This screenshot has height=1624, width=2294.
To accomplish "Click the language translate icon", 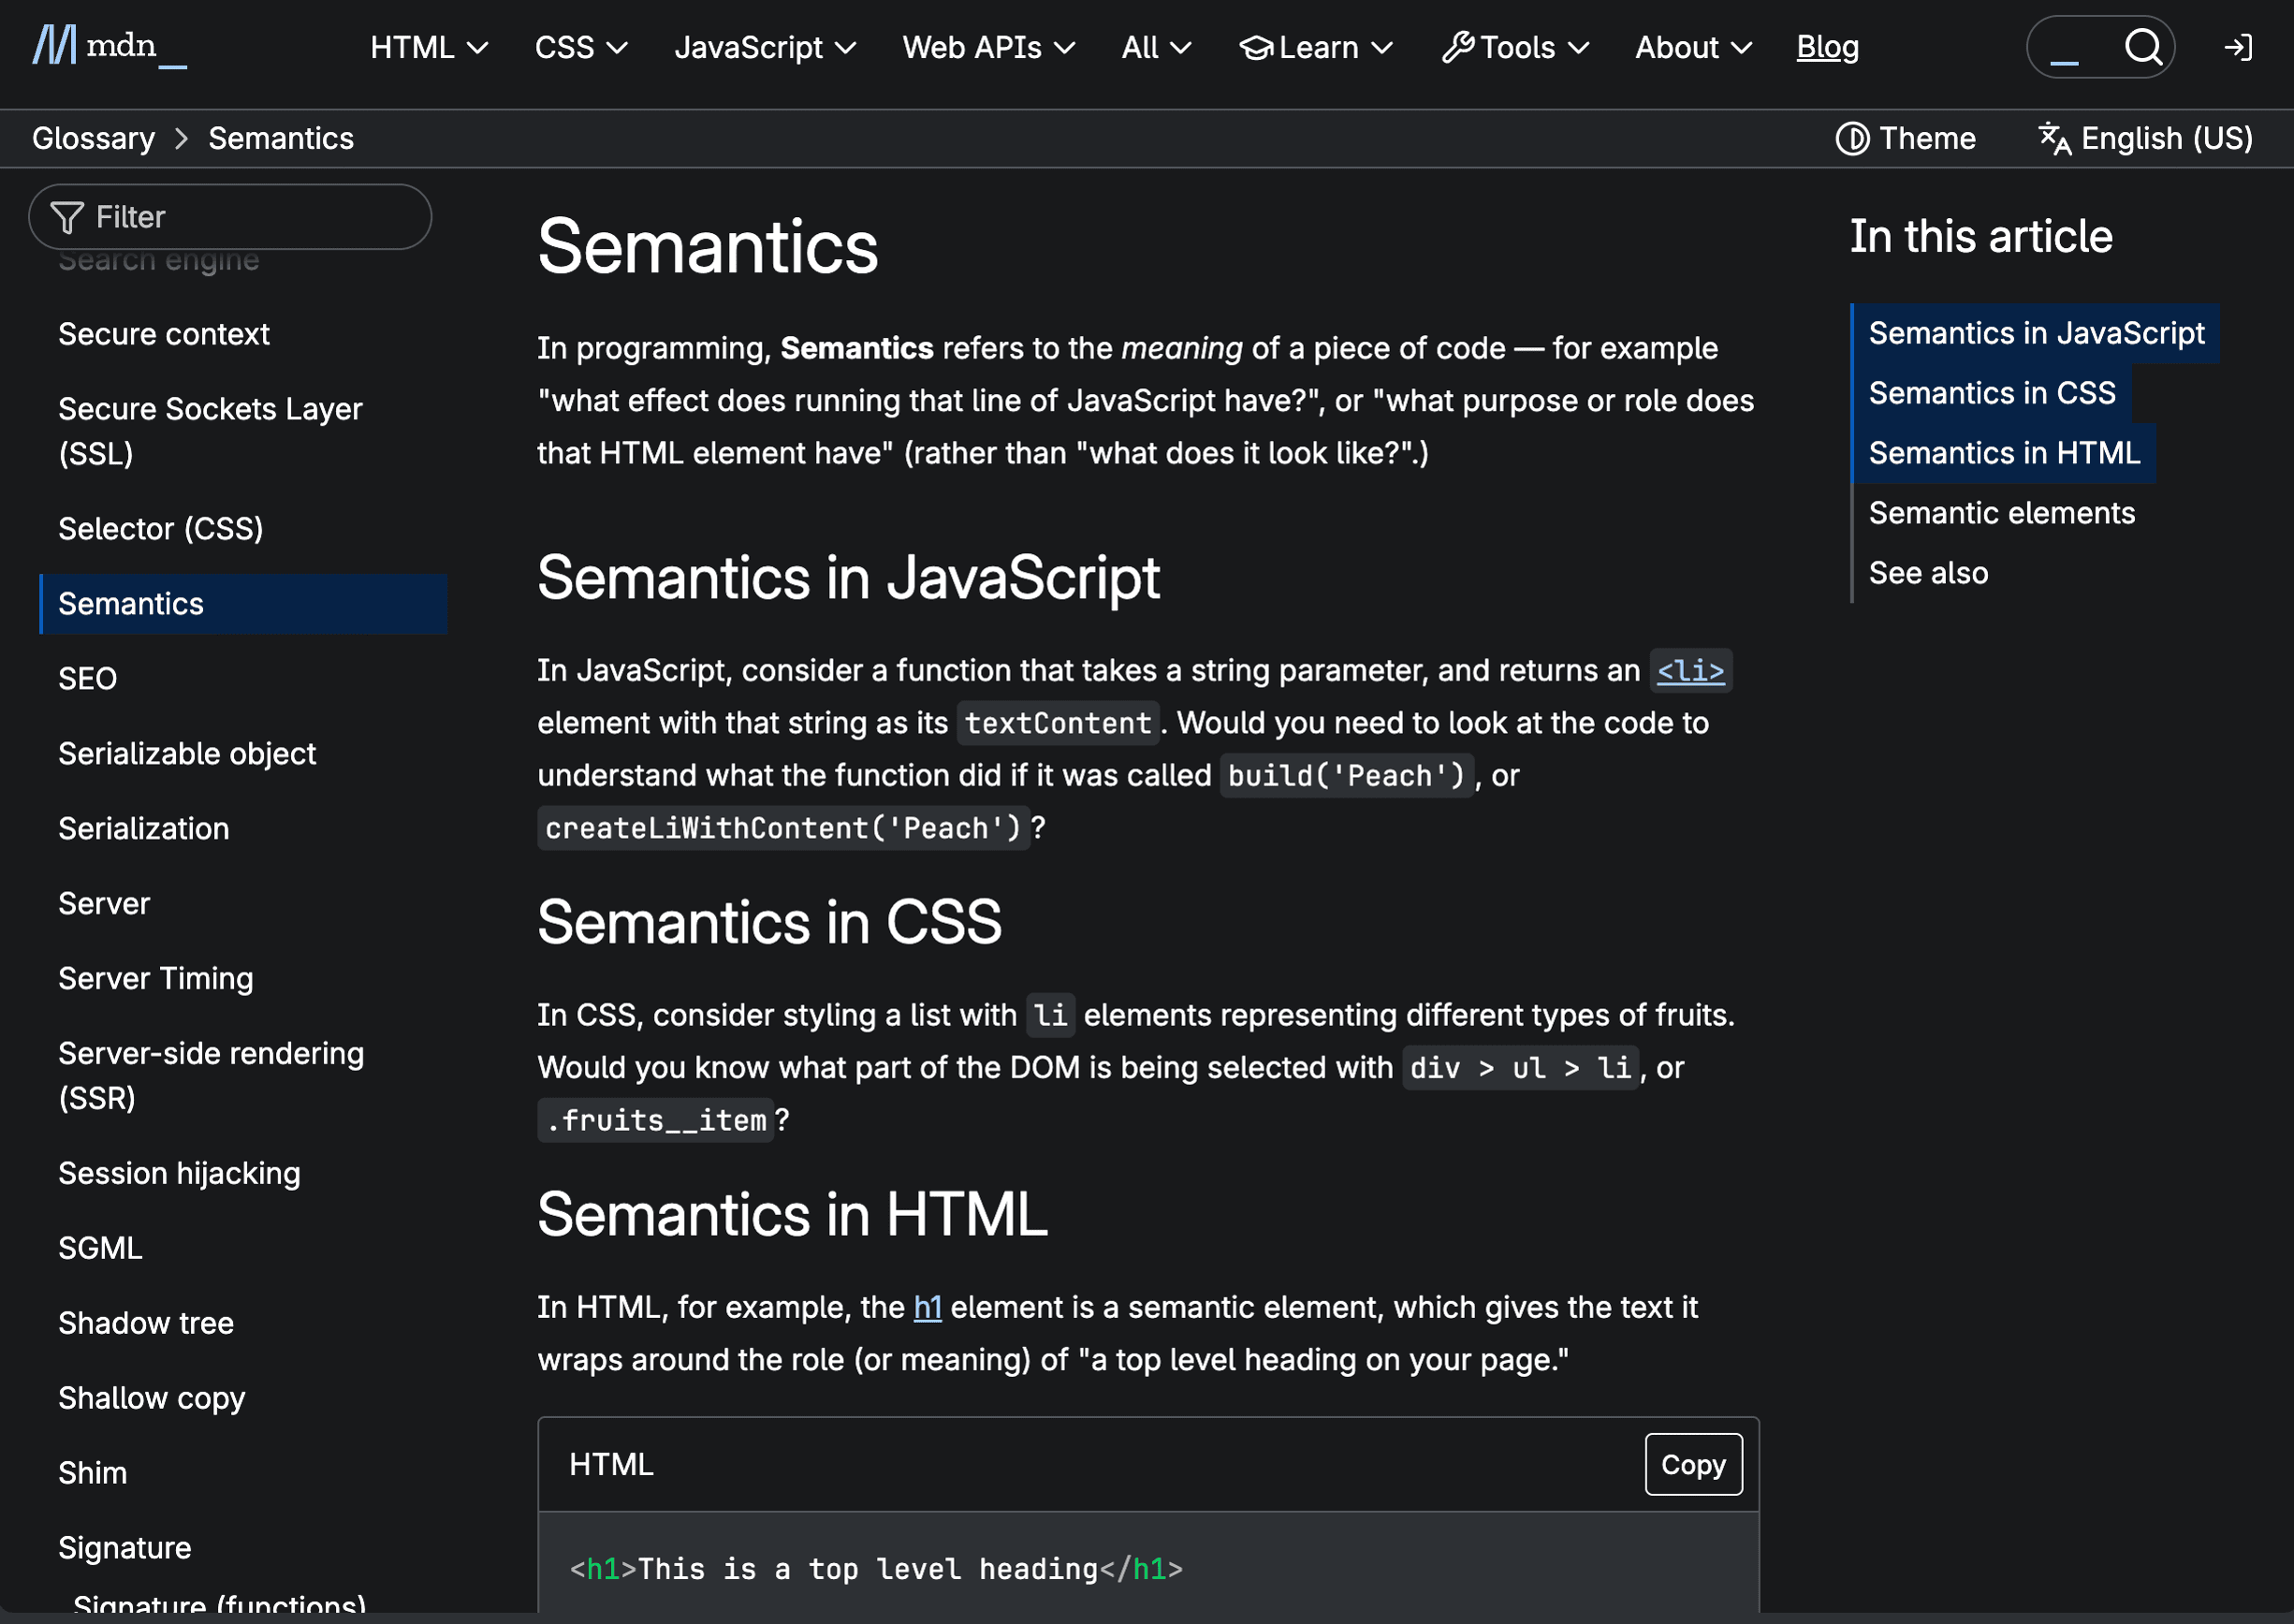I will [2054, 138].
